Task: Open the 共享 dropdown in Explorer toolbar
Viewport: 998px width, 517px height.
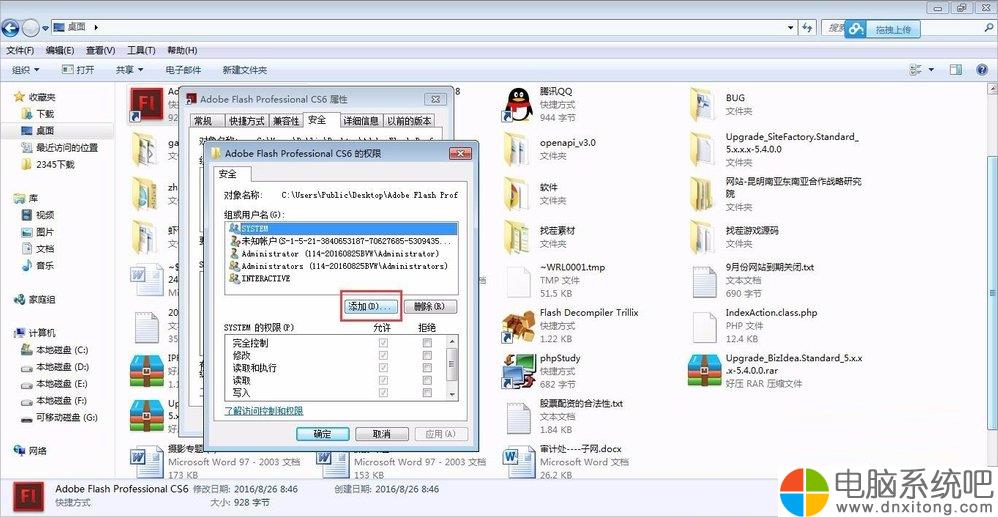Action: tap(129, 70)
